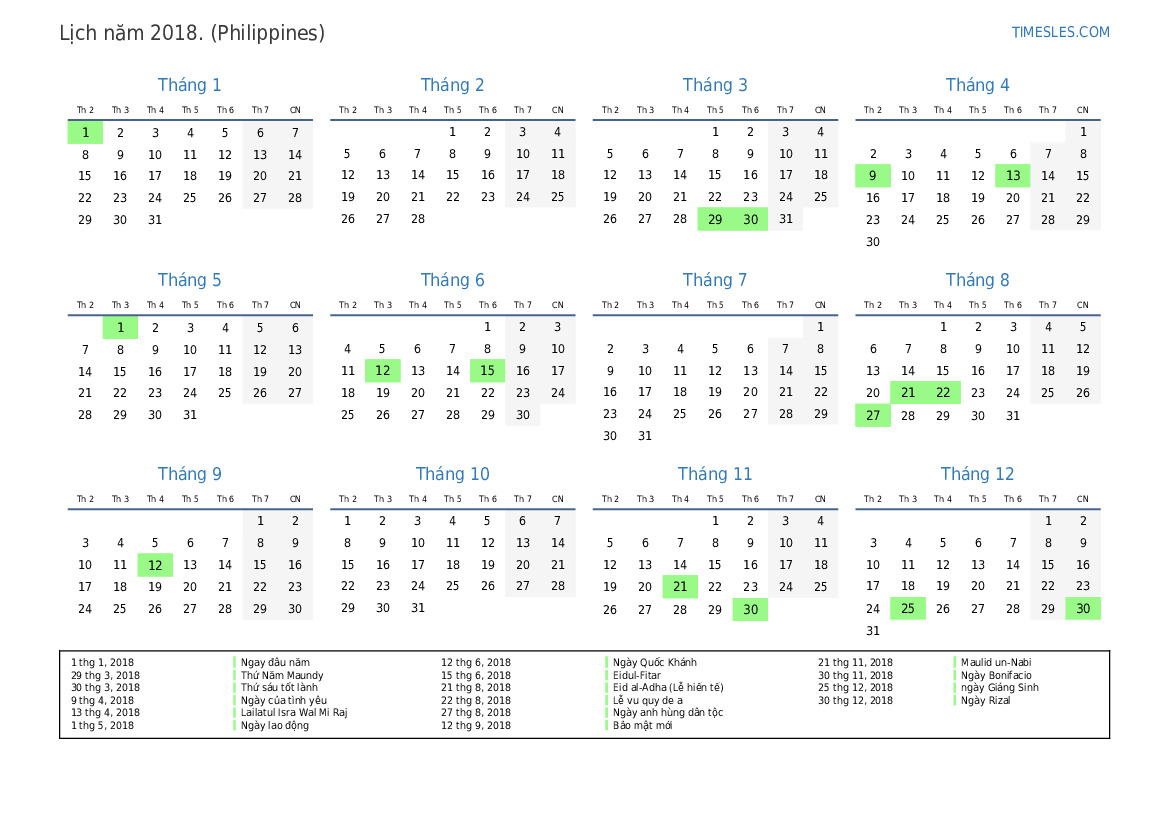
Task: Select highlighted day 12 in Tháng 9
Action: pos(155,565)
